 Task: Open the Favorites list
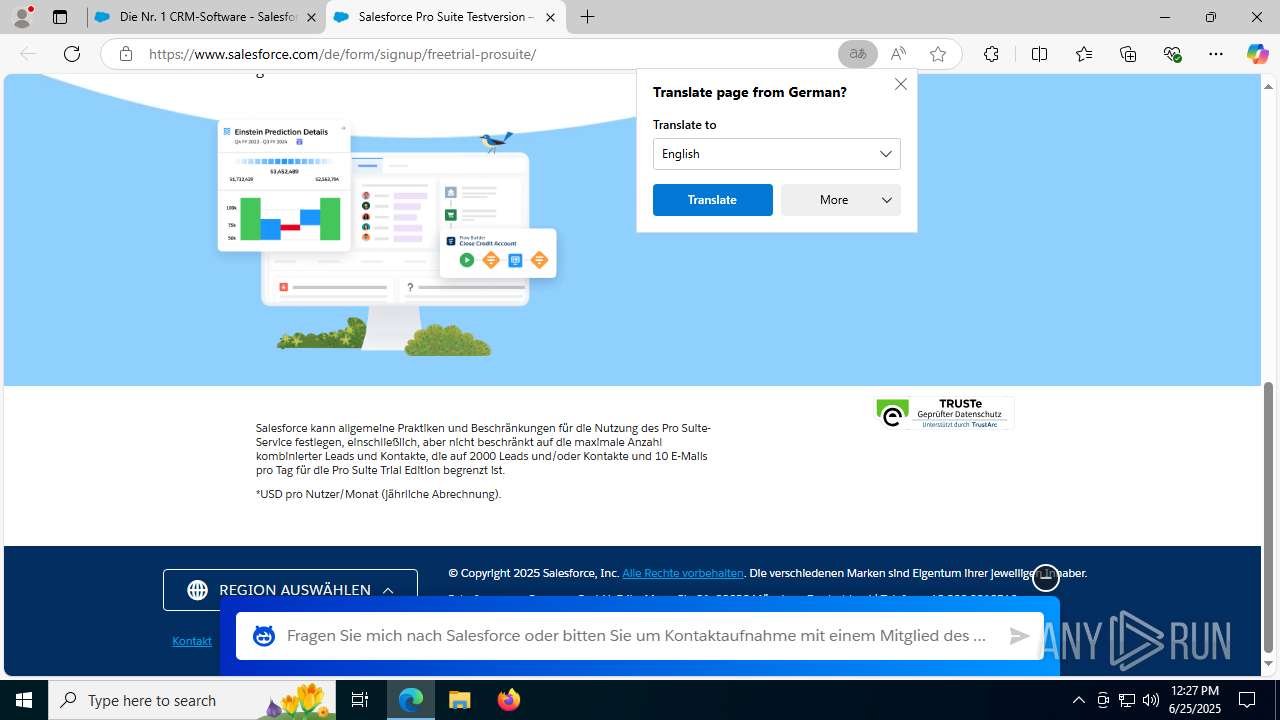tap(1084, 54)
